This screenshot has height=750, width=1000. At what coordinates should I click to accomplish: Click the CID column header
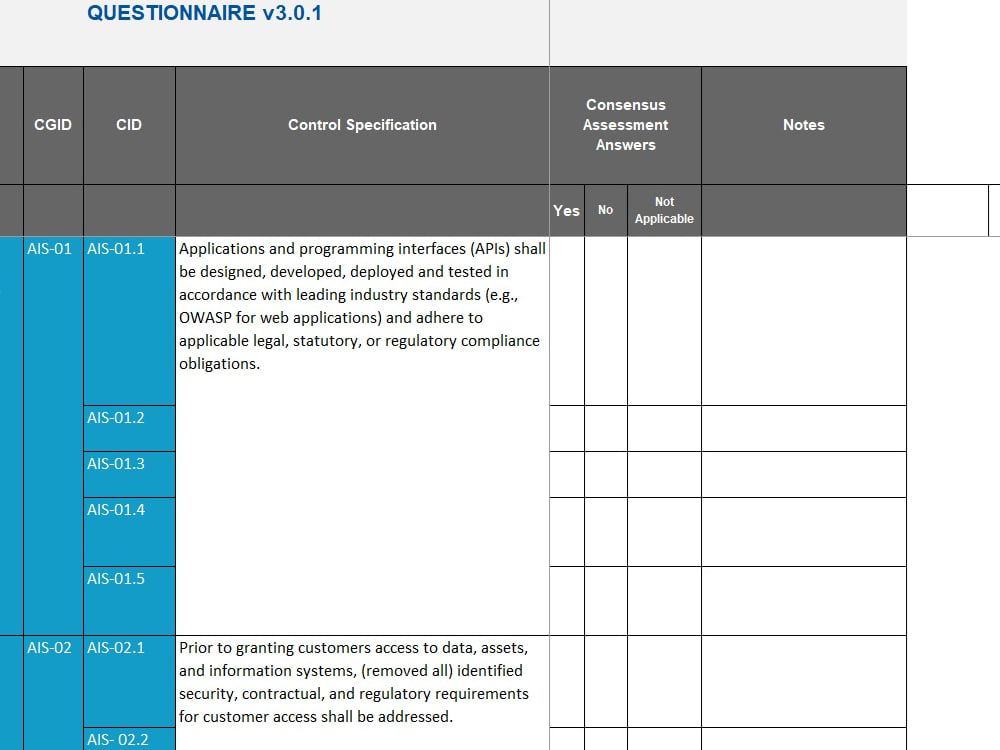[129, 125]
